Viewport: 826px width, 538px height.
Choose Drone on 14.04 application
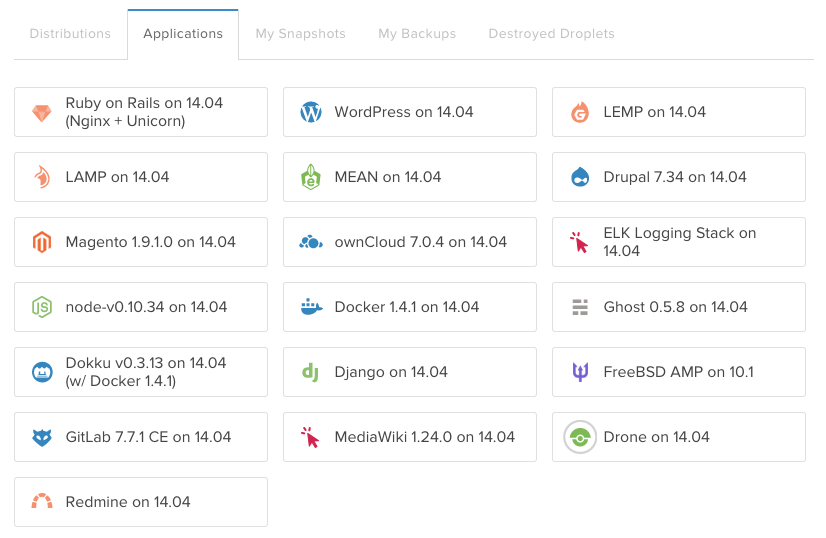click(679, 437)
